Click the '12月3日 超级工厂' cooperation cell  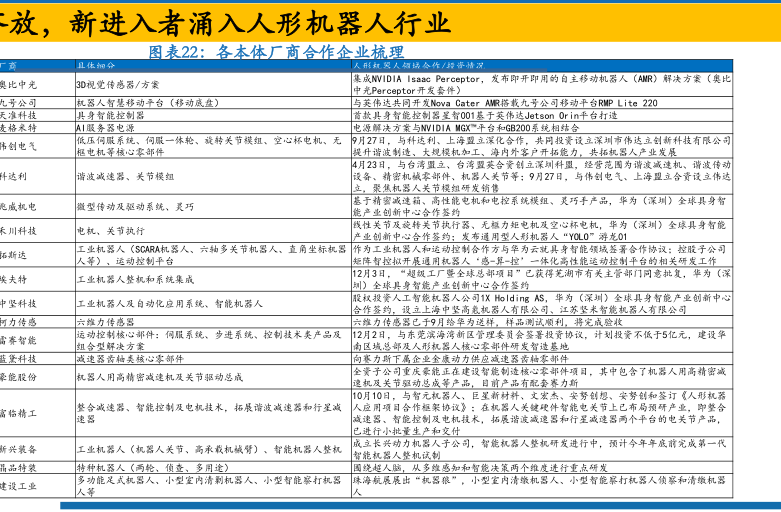pyautogui.click(x=542, y=279)
